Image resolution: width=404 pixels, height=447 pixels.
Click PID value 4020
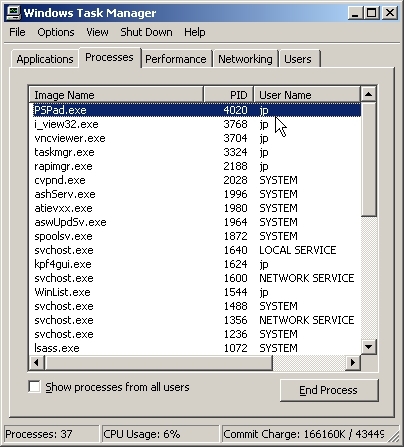tap(235, 110)
